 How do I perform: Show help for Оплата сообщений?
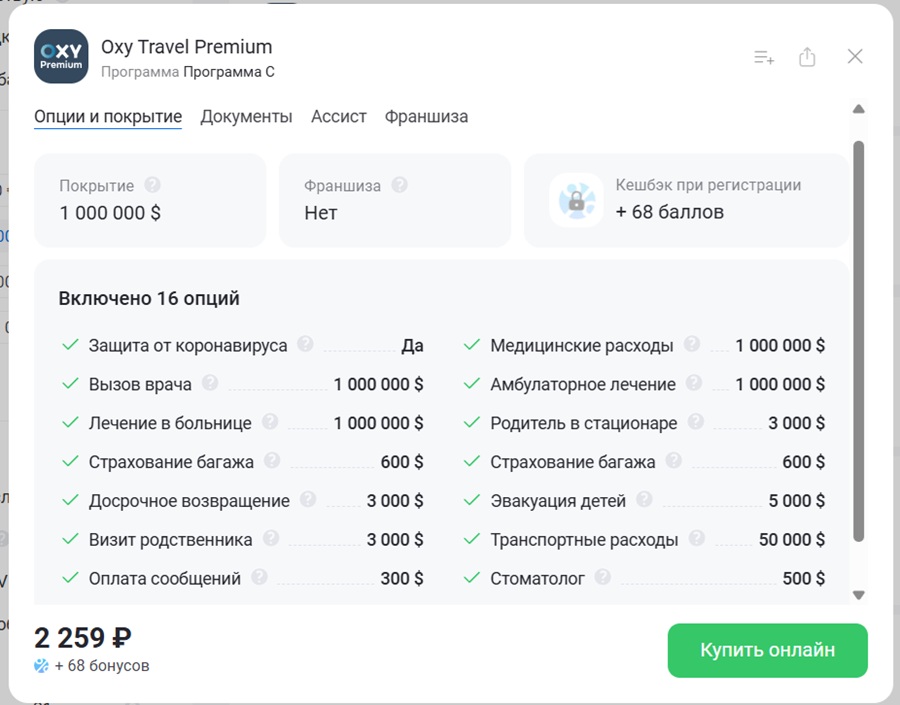(259, 576)
